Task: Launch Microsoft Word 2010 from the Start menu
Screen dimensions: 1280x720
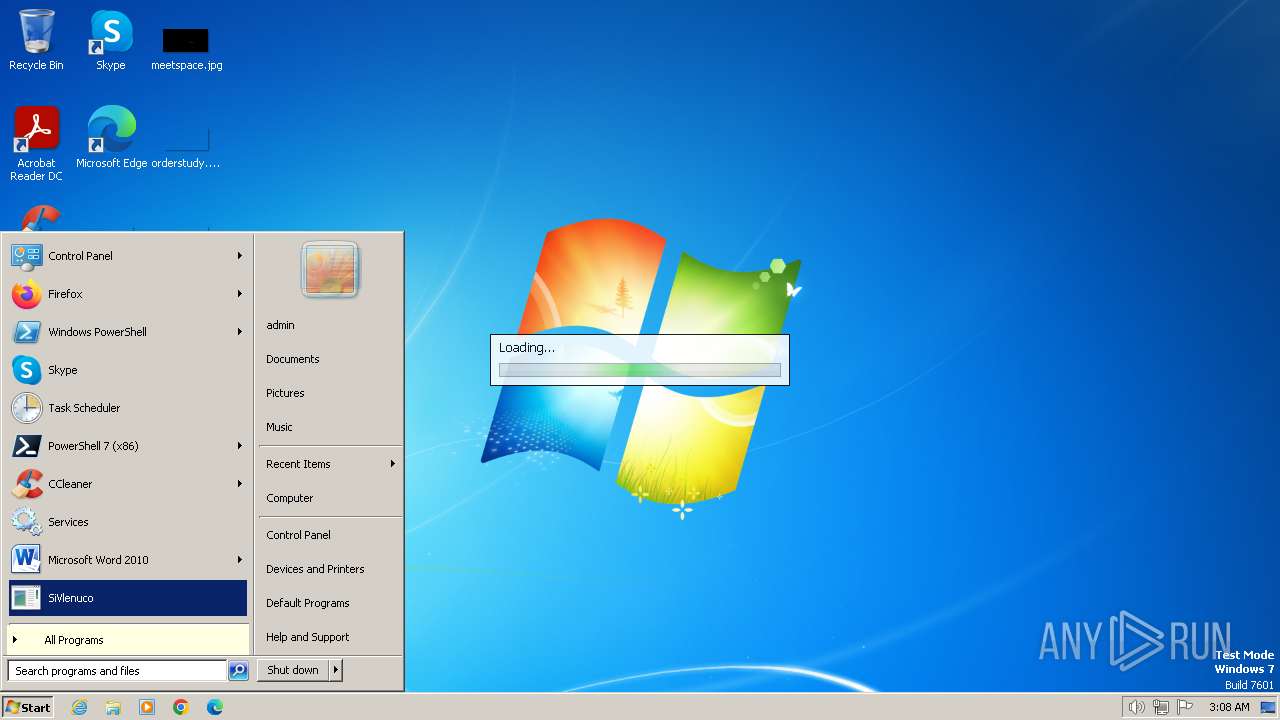Action: (x=127, y=560)
